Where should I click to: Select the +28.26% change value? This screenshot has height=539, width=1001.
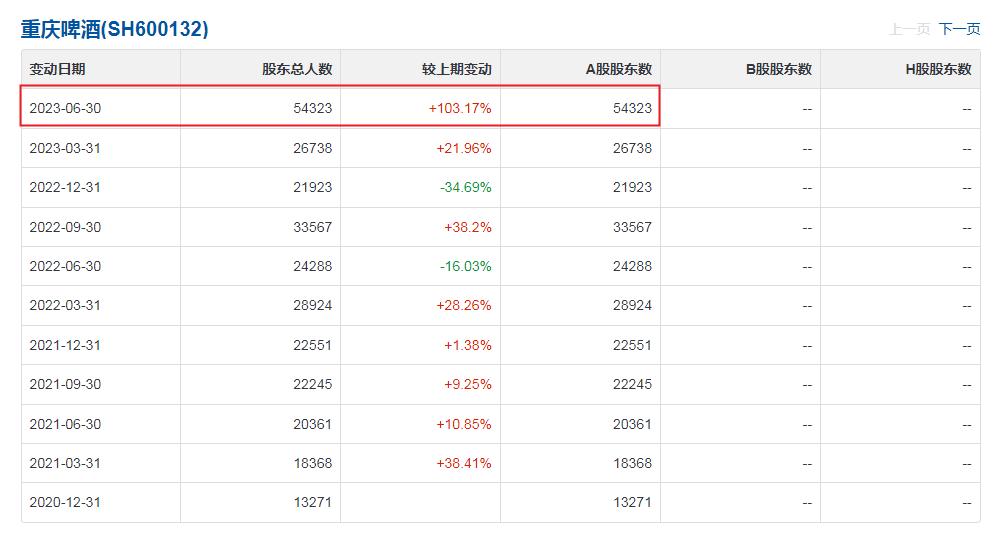click(x=463, y=305)
